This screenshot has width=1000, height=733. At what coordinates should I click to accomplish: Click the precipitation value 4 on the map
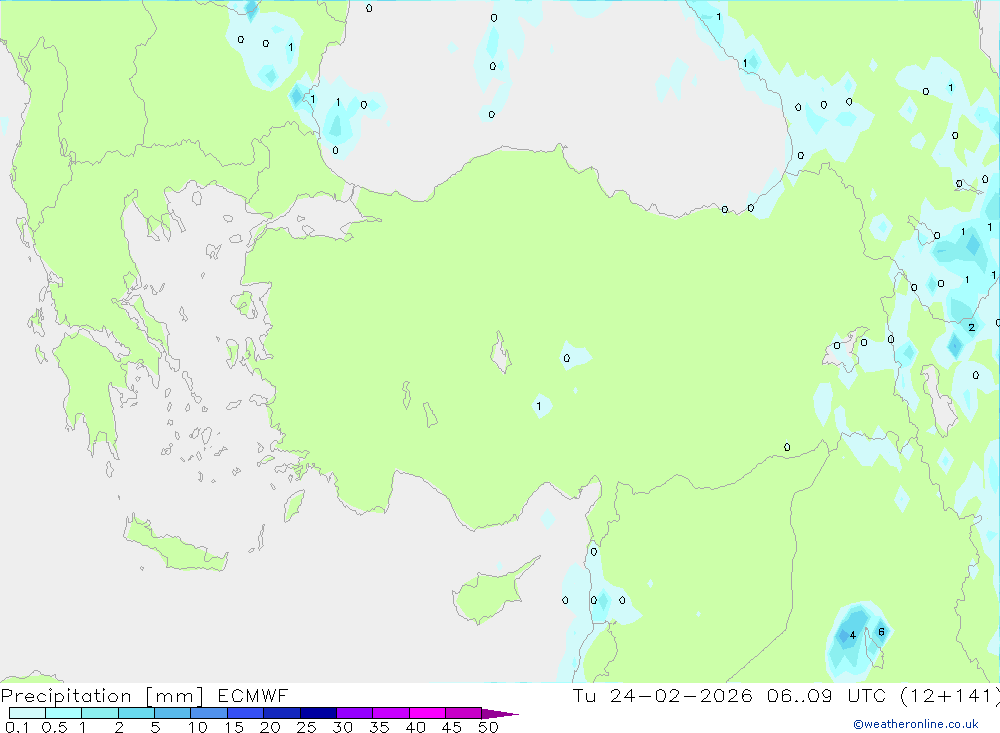click(x=853, y=635)
